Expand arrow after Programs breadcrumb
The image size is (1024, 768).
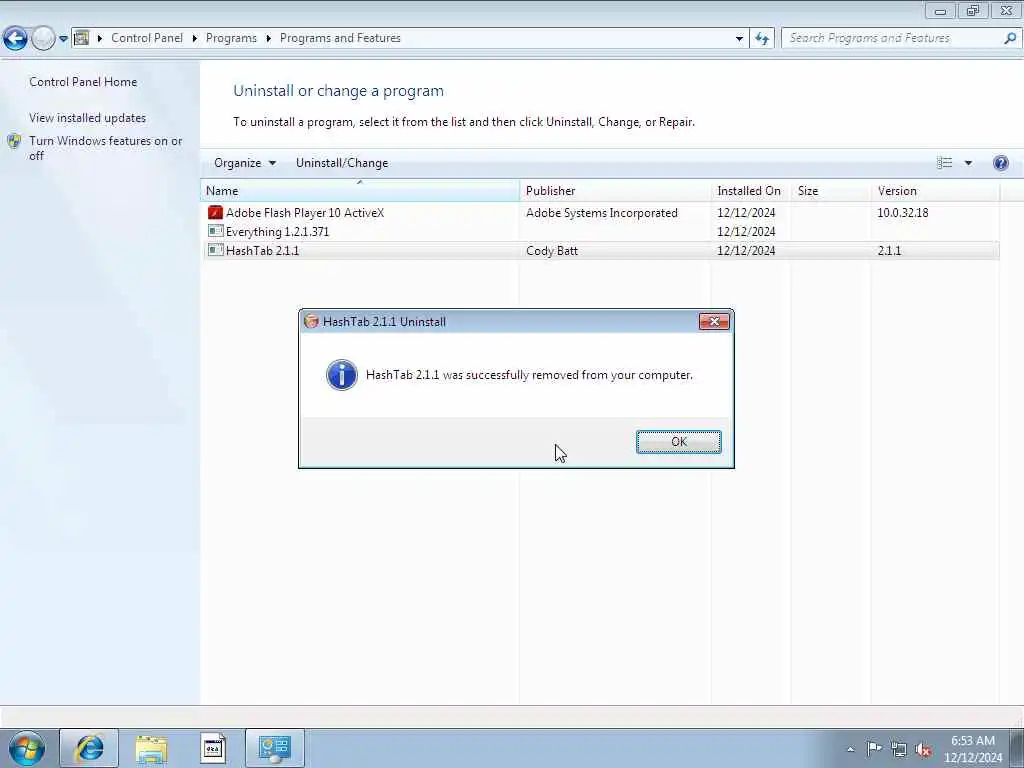268,38
